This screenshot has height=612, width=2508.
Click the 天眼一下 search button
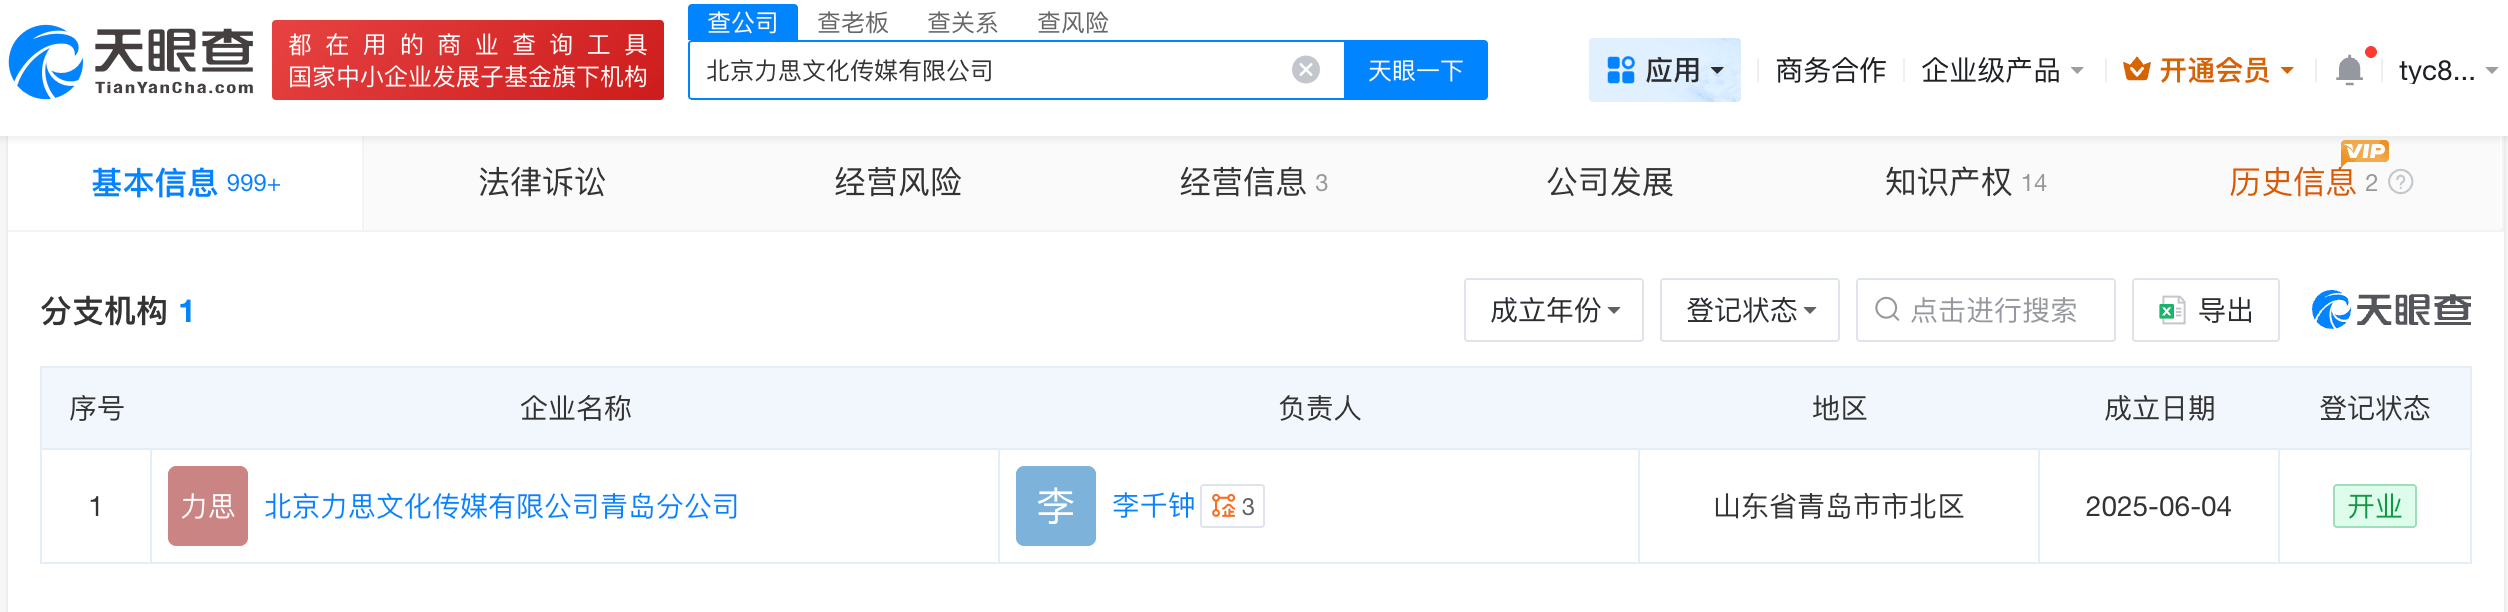click(1416, 68)
